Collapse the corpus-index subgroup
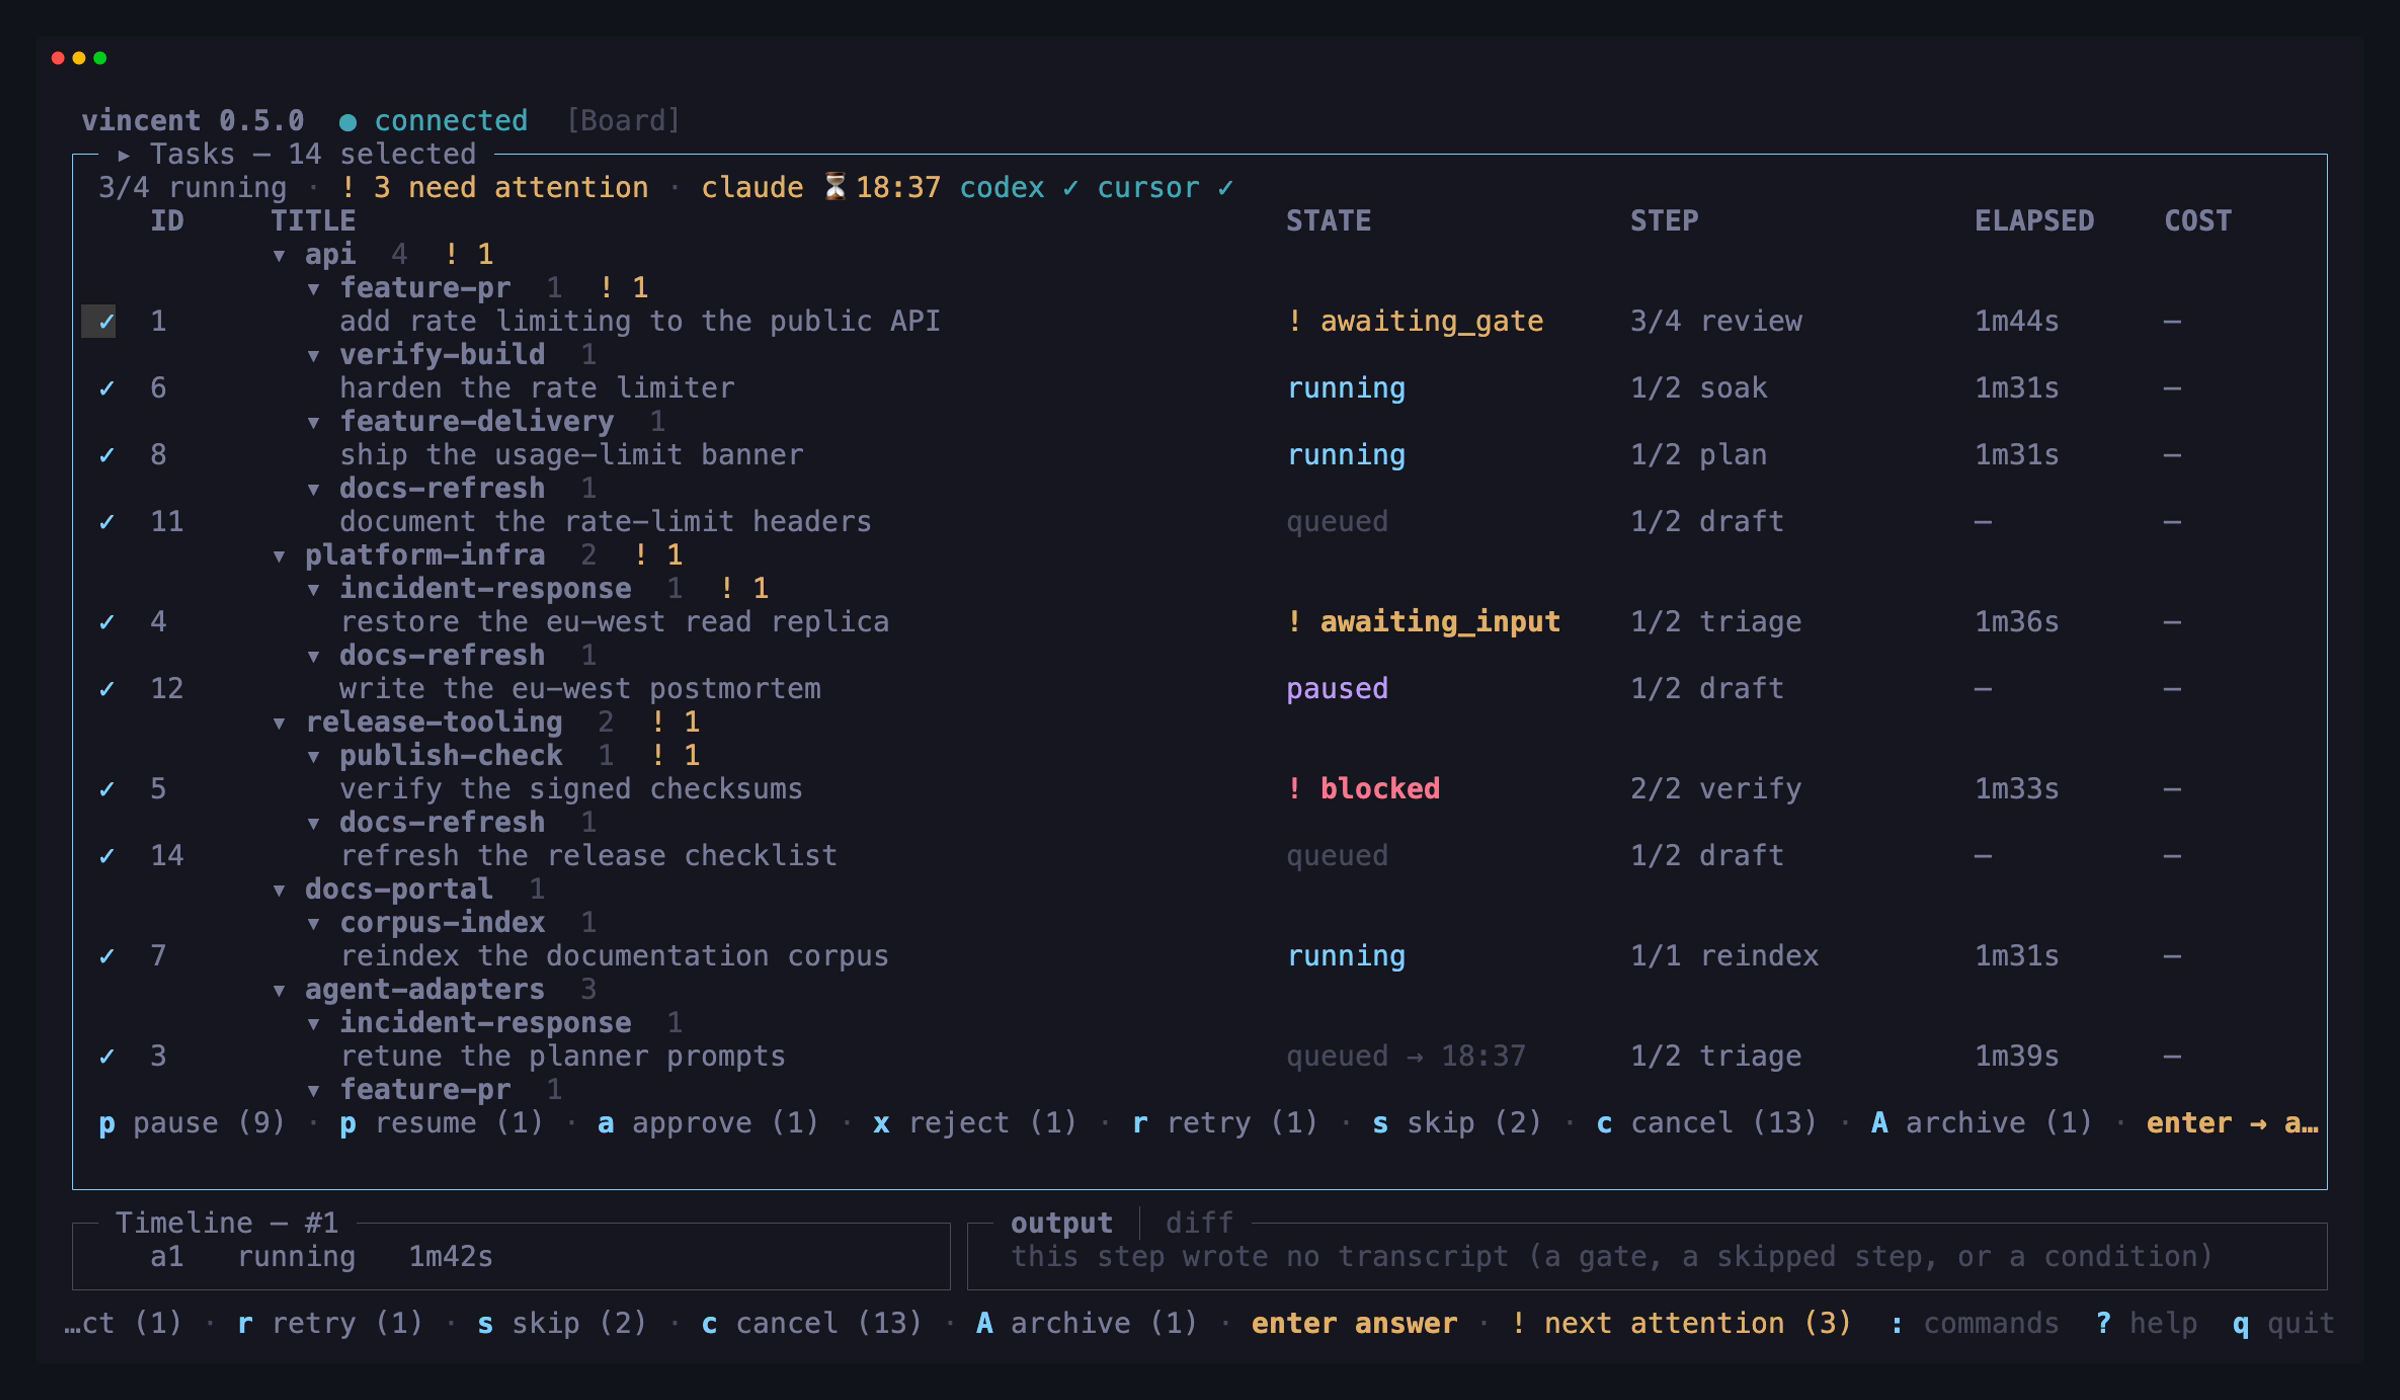Viewport: 2400px width, 1400px height. (314, 924)
